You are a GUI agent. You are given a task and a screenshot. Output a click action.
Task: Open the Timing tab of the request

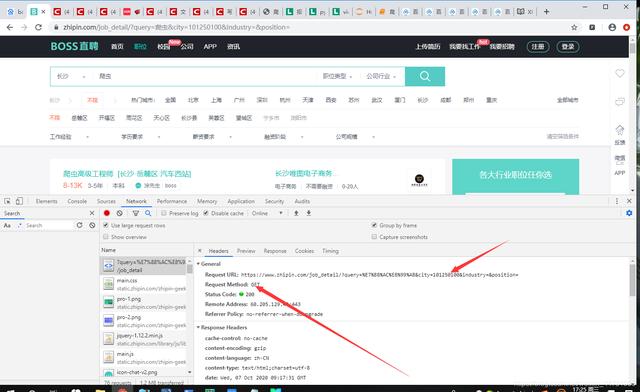tap(330, 251)
